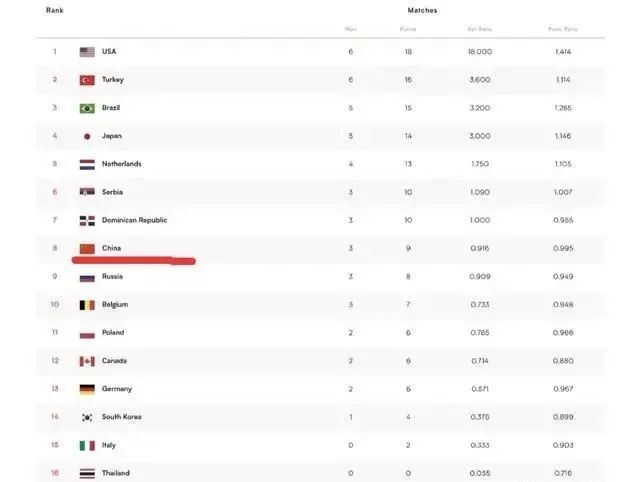Viewport: 640px width, 482px height.
Task: Open the Thailand team entry
Action: pyautogui.click(x=116, y=473)
